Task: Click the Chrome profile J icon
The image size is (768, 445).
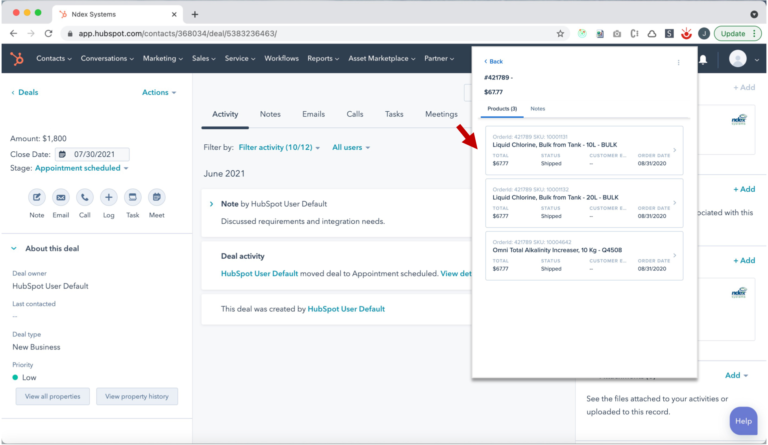Action: pyautogui.click(x=704, y=34)
